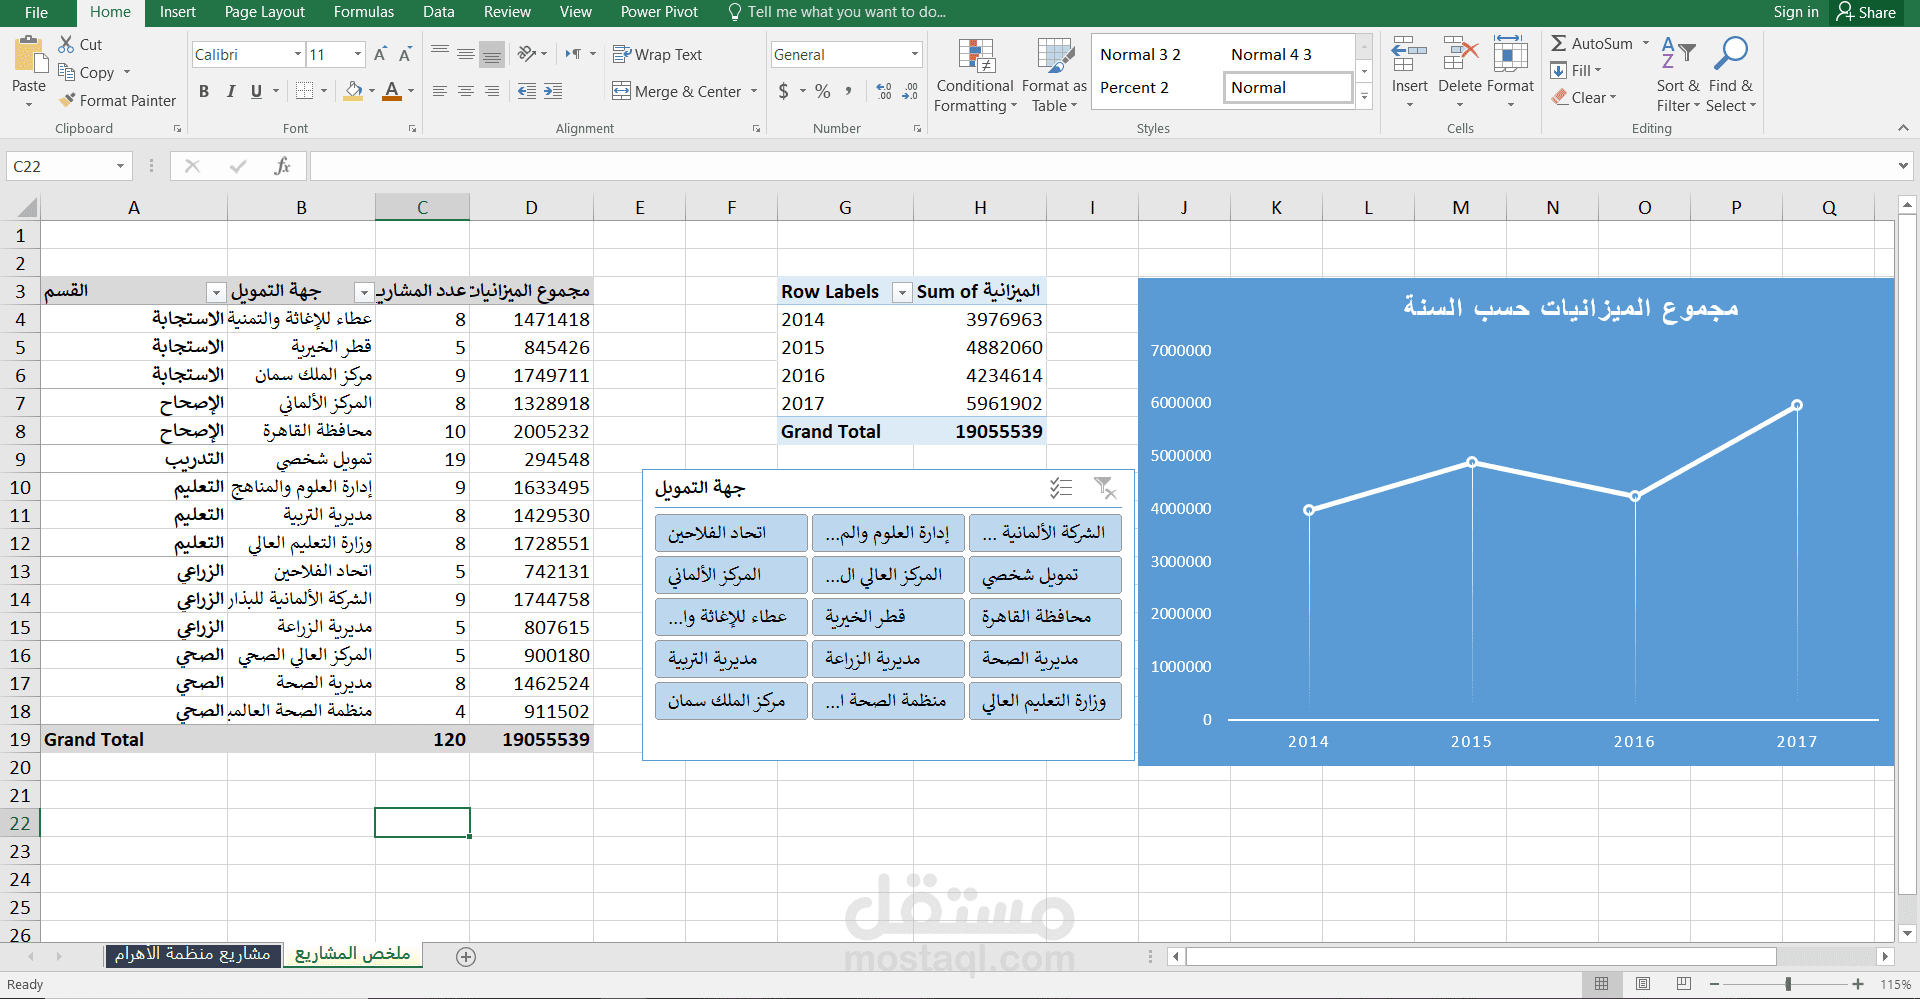The height and width of the screenshot is (999, 1920).
Task: Toggle the مديرية الصحة slicer item
Action: tap(1045, 659)
